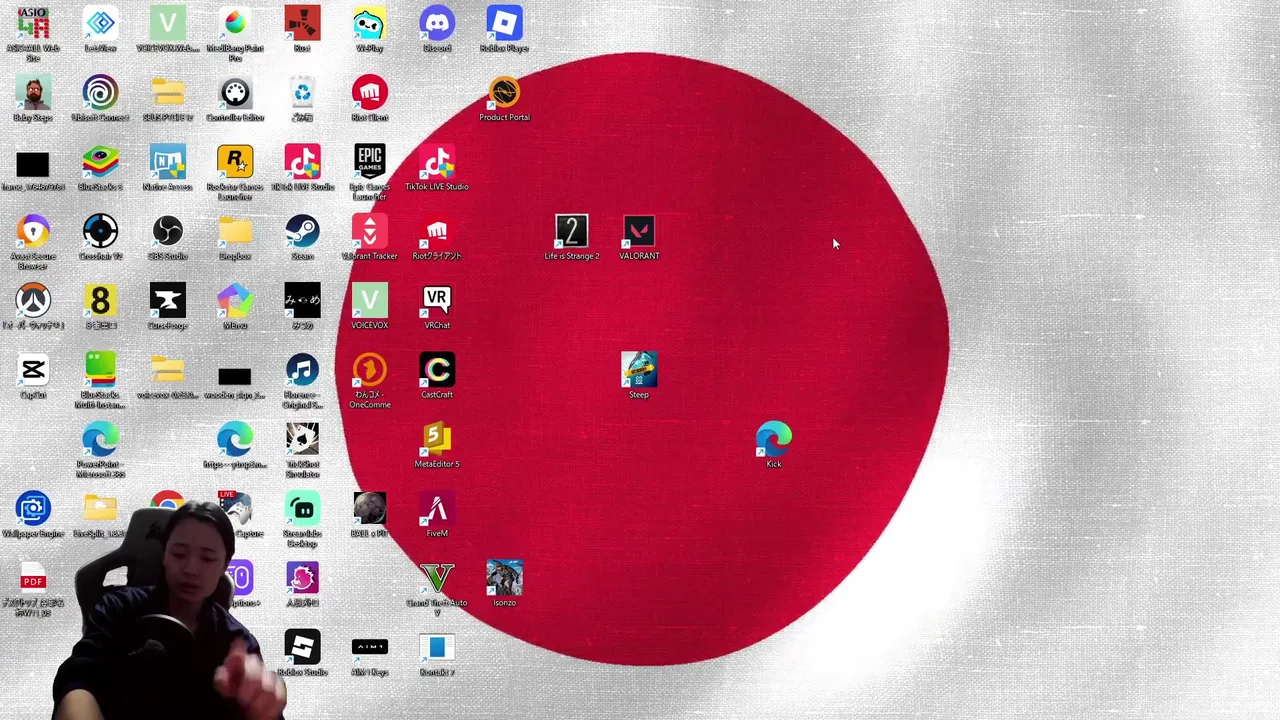Open the BALL x PIT game icon
Viewport: 1280px width, 720px height.
[x=369, y=509]
